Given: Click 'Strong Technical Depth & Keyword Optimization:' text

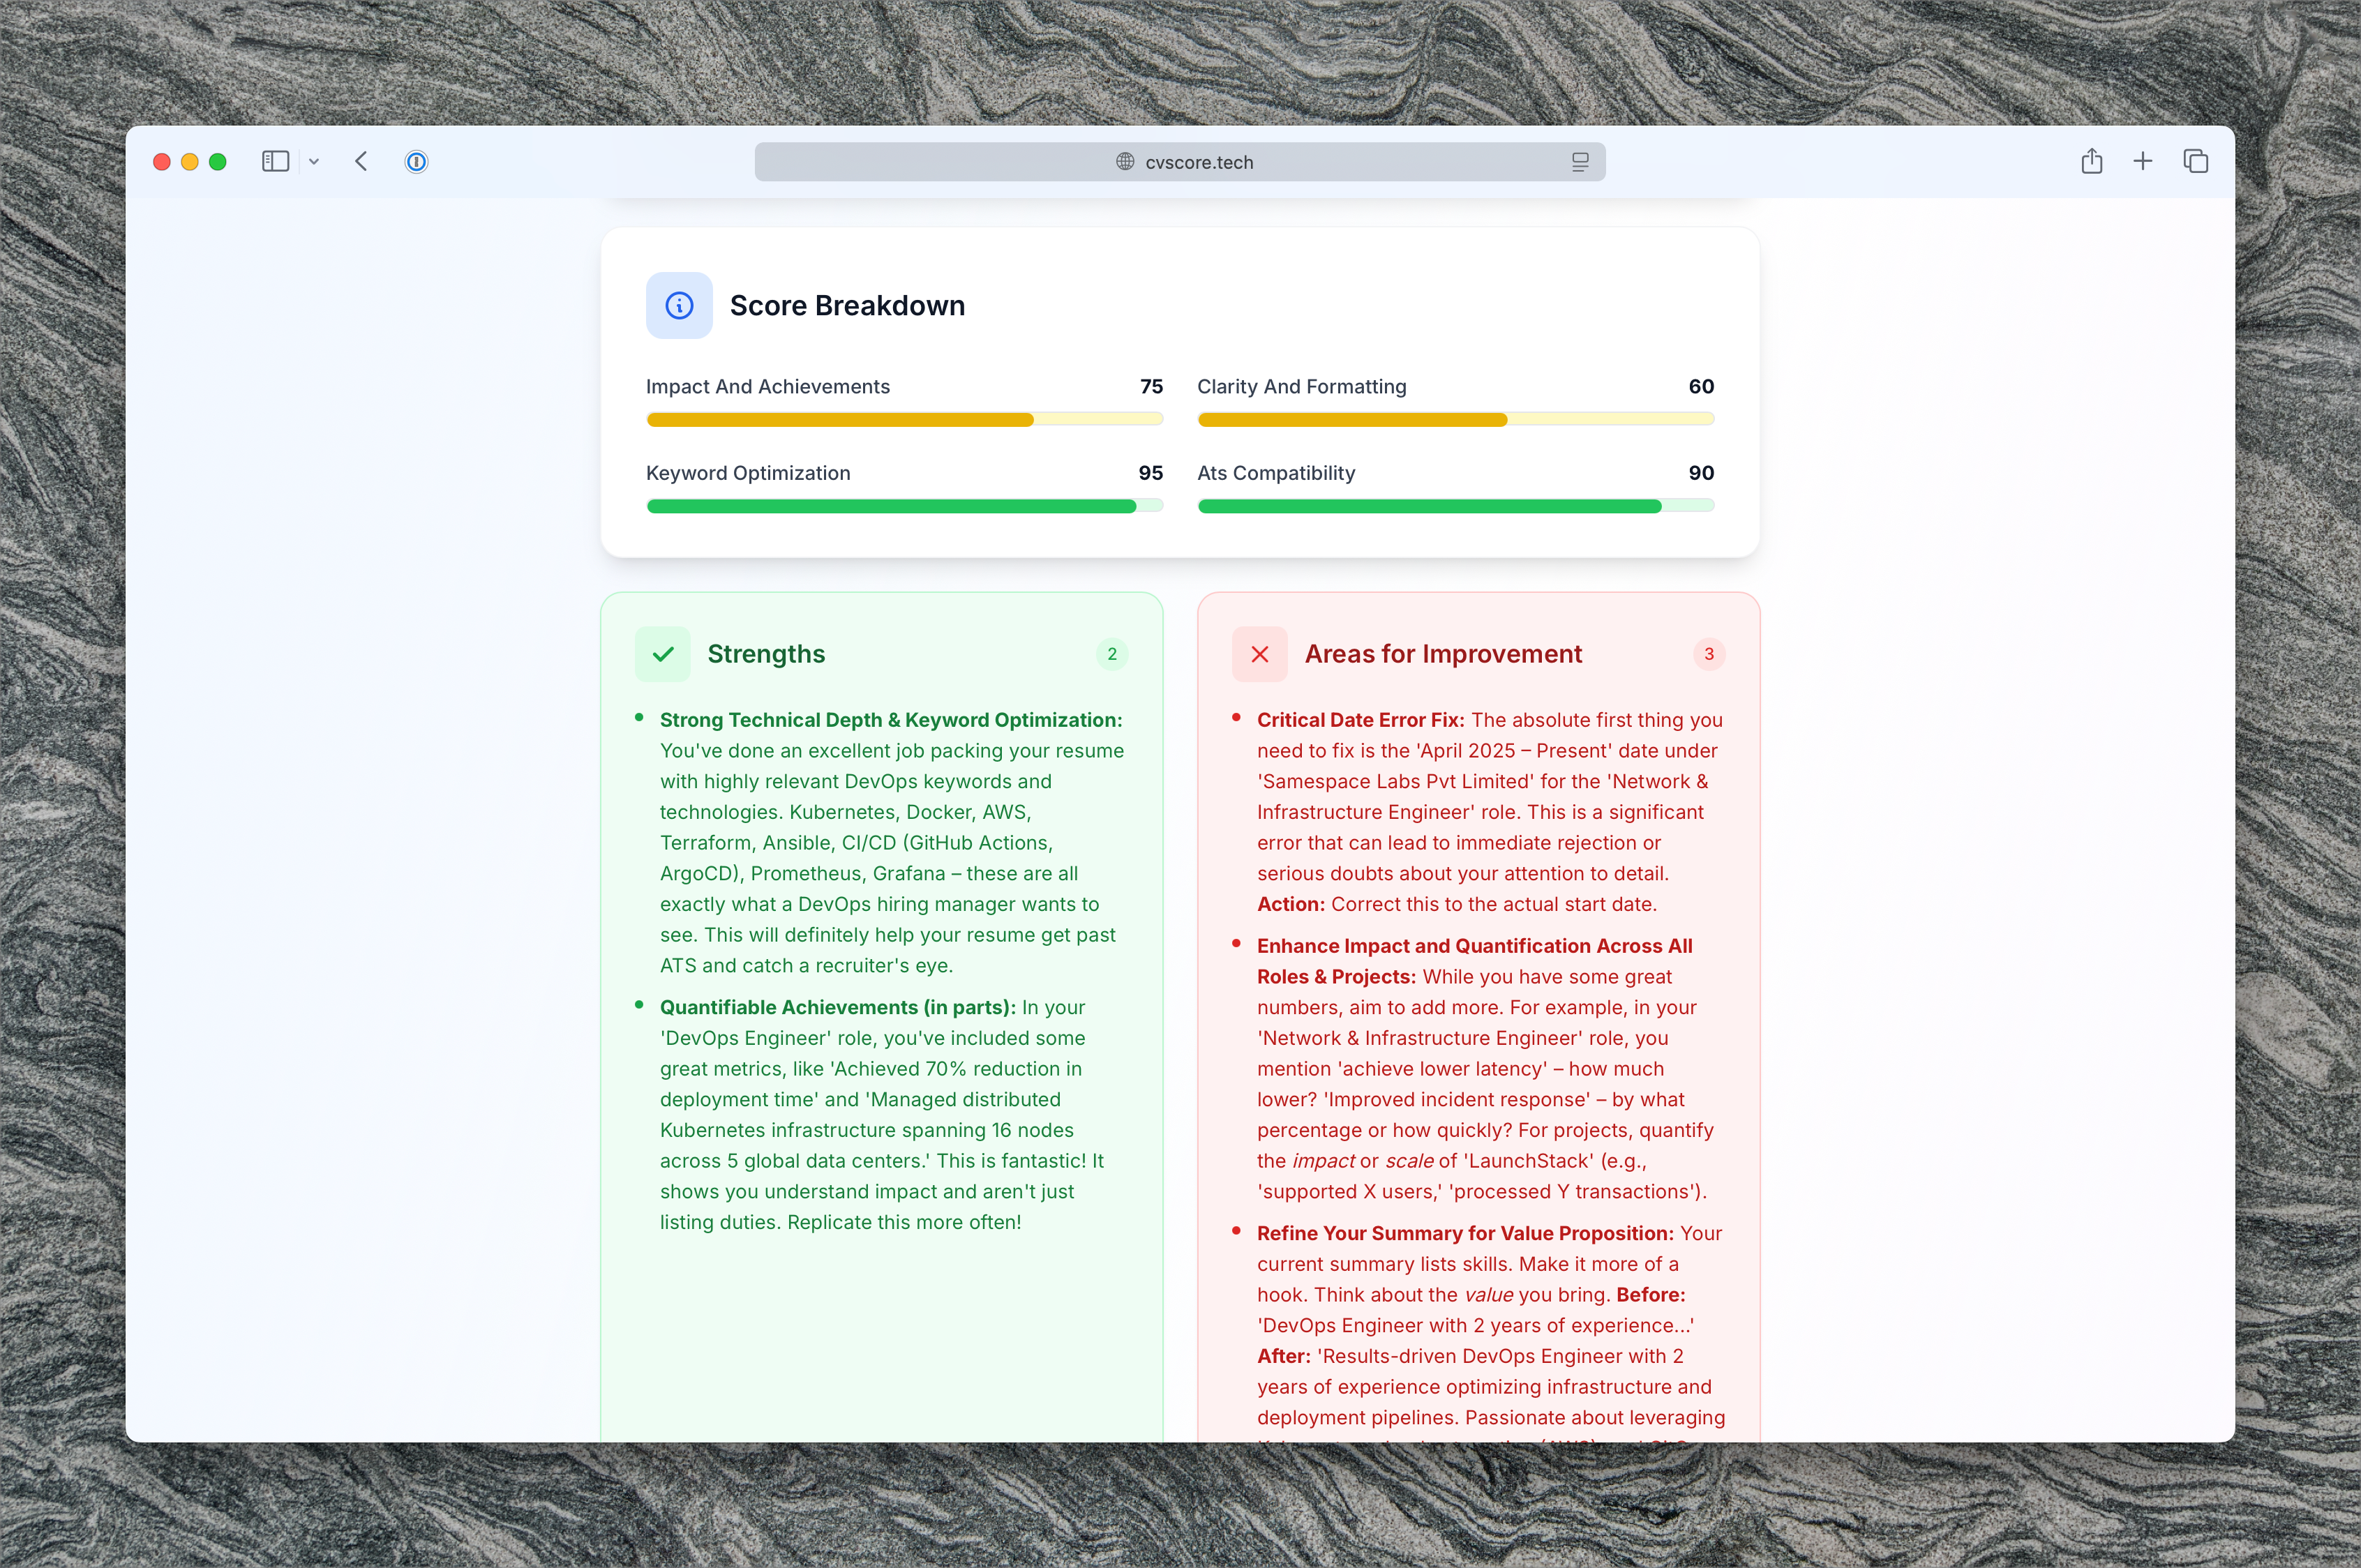Looking at the screenshot, I should tap(891, 720).
